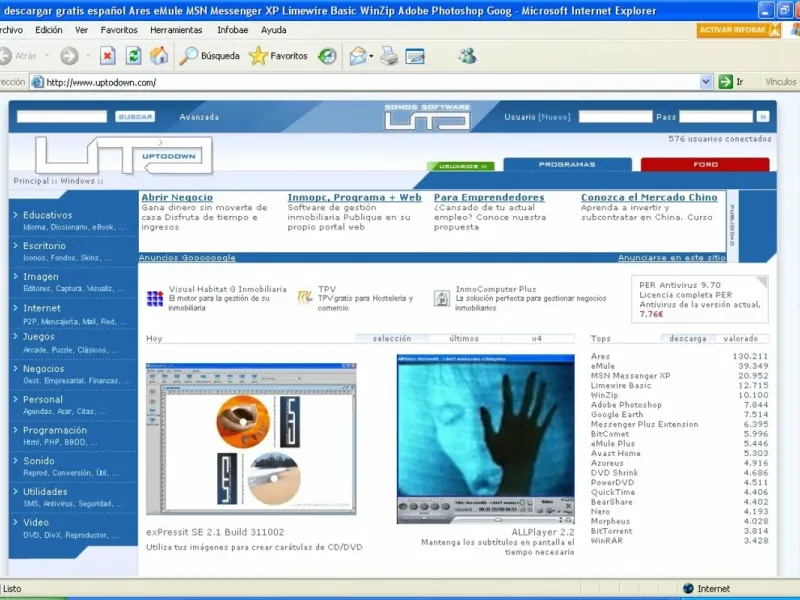This screenshot has width=800, height=600.
Task: Click the TPV program icon
Action: [x=305, y=297]
